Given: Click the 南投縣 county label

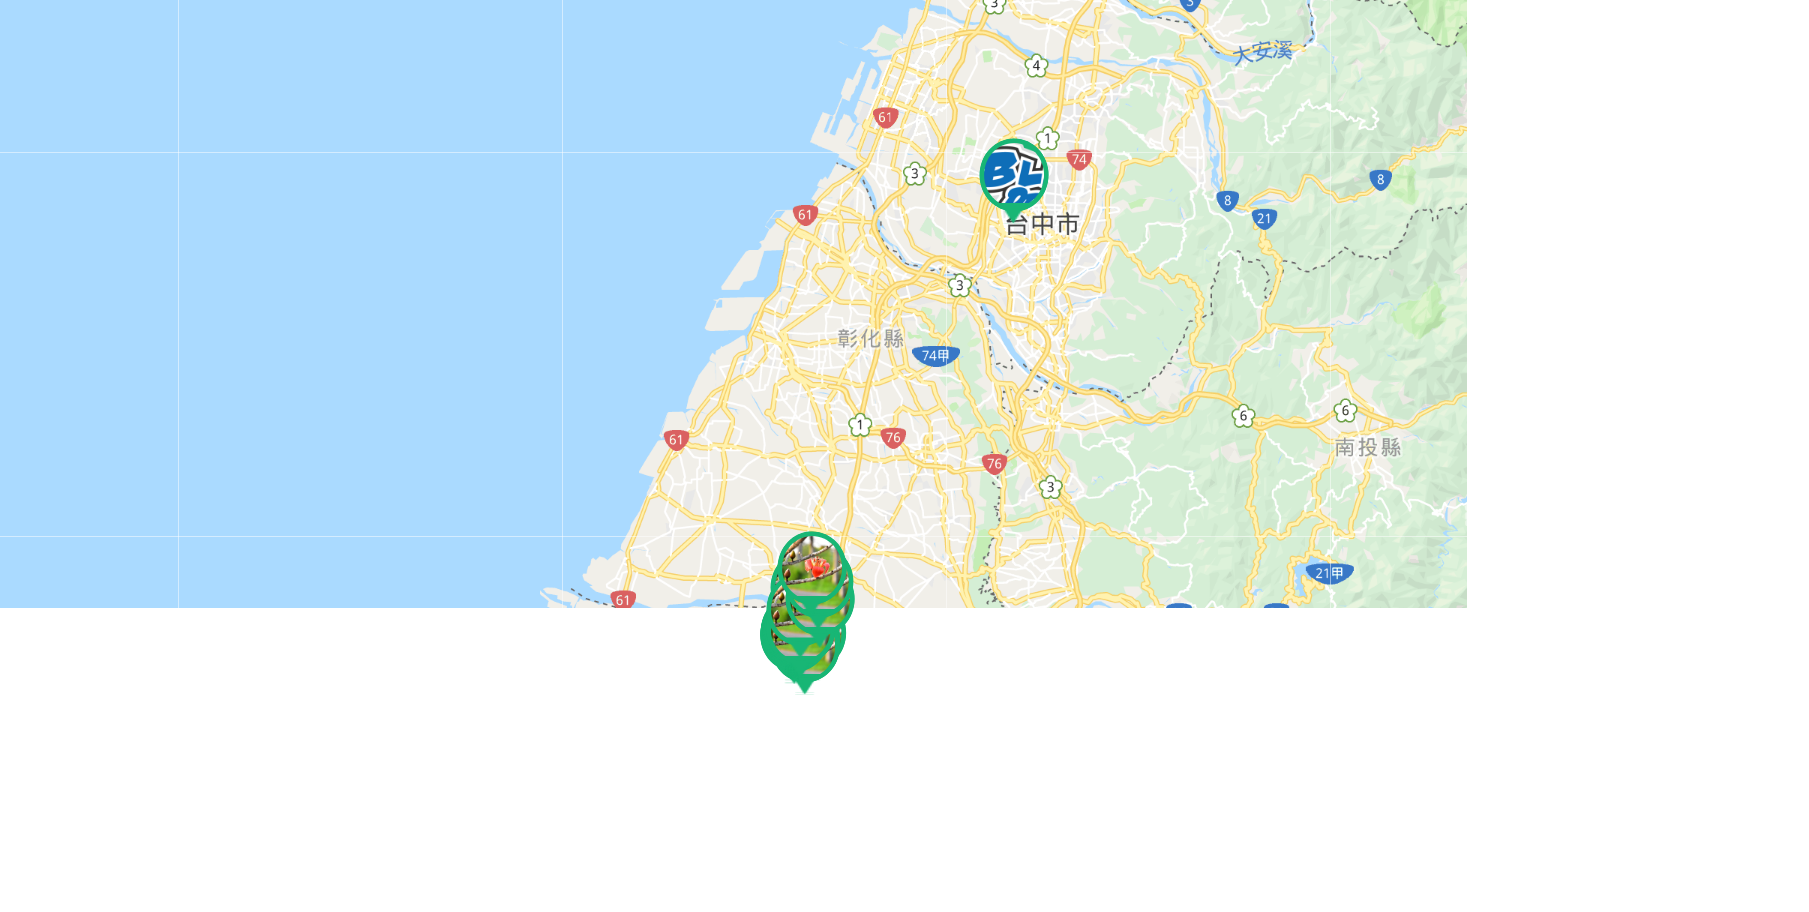Looking at the screenshot, I should (1368, 448).
